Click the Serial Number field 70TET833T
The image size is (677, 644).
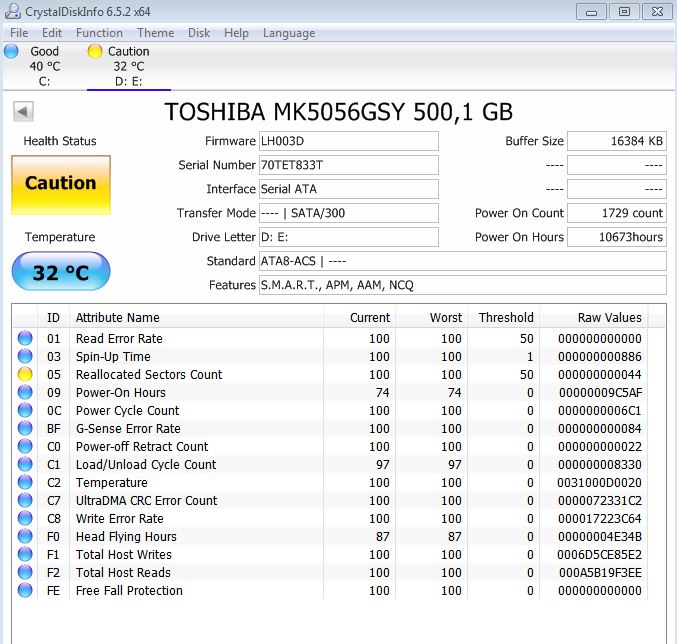[349, 165]
